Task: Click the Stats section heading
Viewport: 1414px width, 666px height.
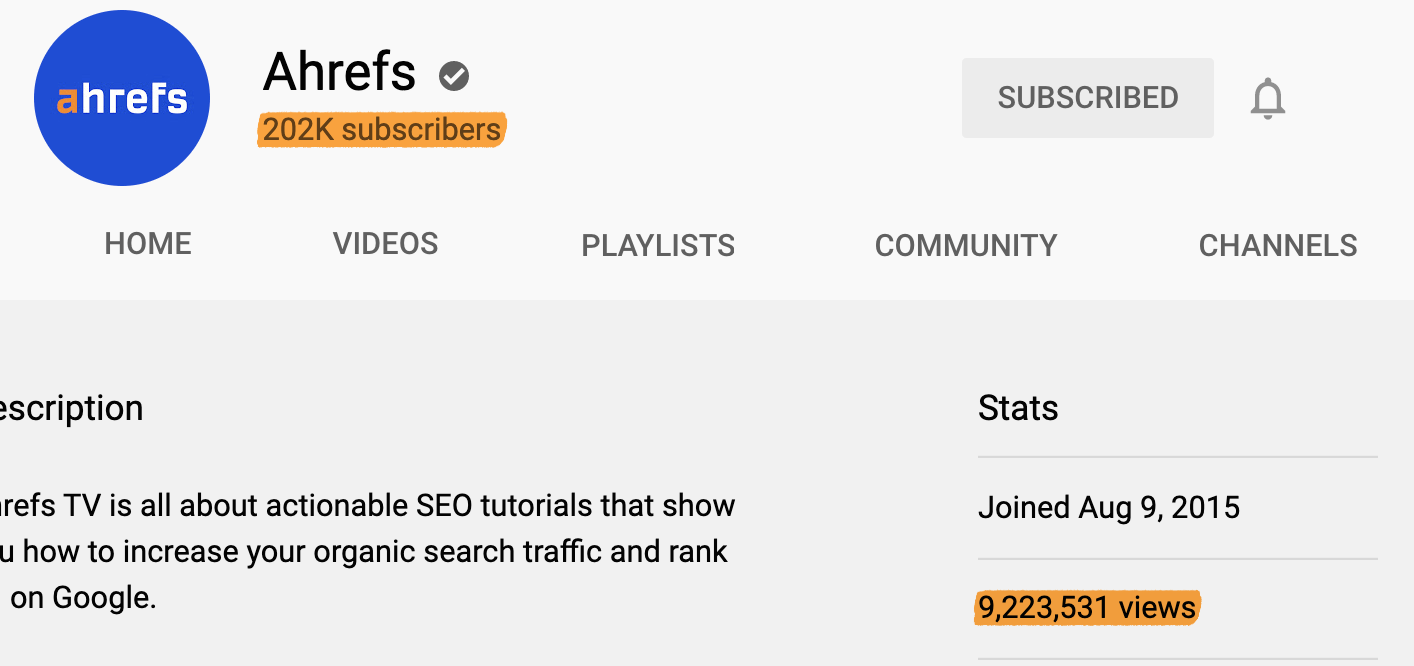Action: 1018,408
